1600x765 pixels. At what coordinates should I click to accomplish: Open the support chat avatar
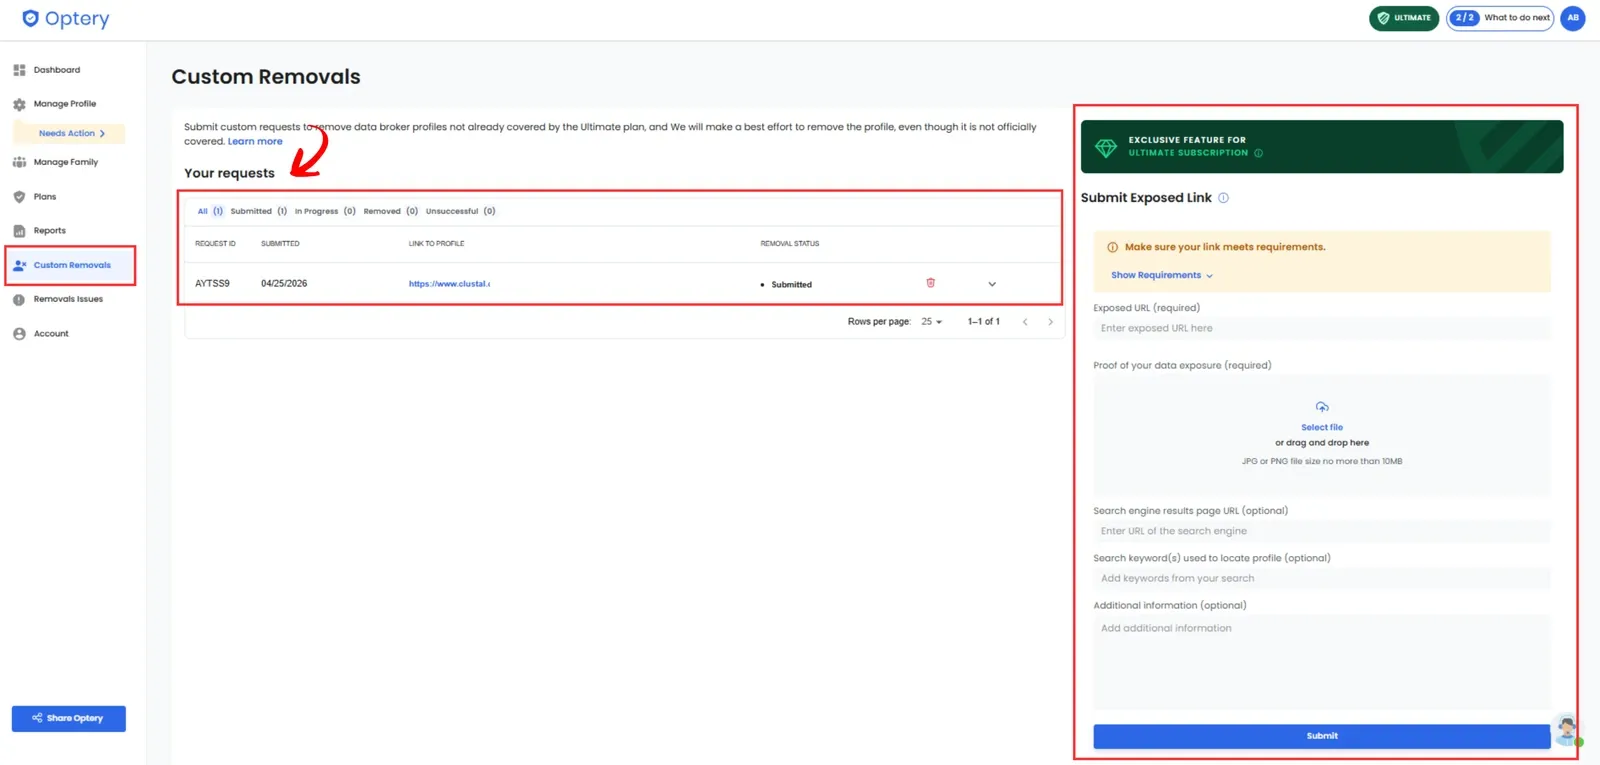[1567, 730]
